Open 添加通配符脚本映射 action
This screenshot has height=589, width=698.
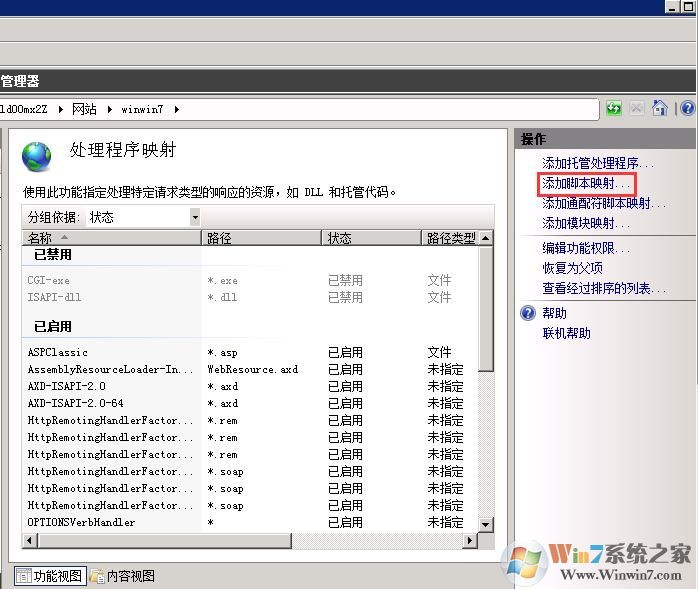click(x=603, y=203)
